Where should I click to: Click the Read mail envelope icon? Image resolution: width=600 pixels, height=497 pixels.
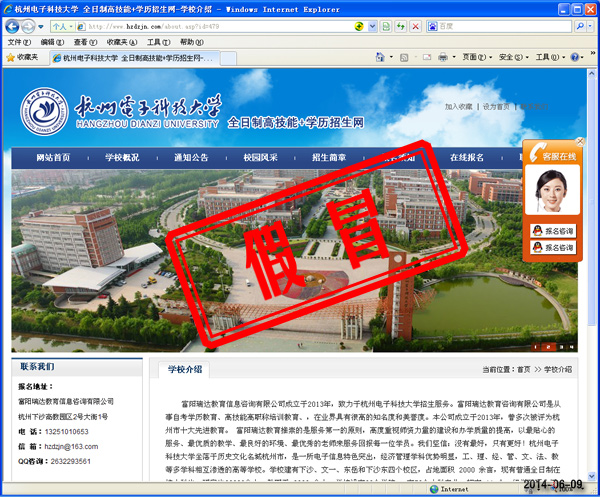[427, 57]
